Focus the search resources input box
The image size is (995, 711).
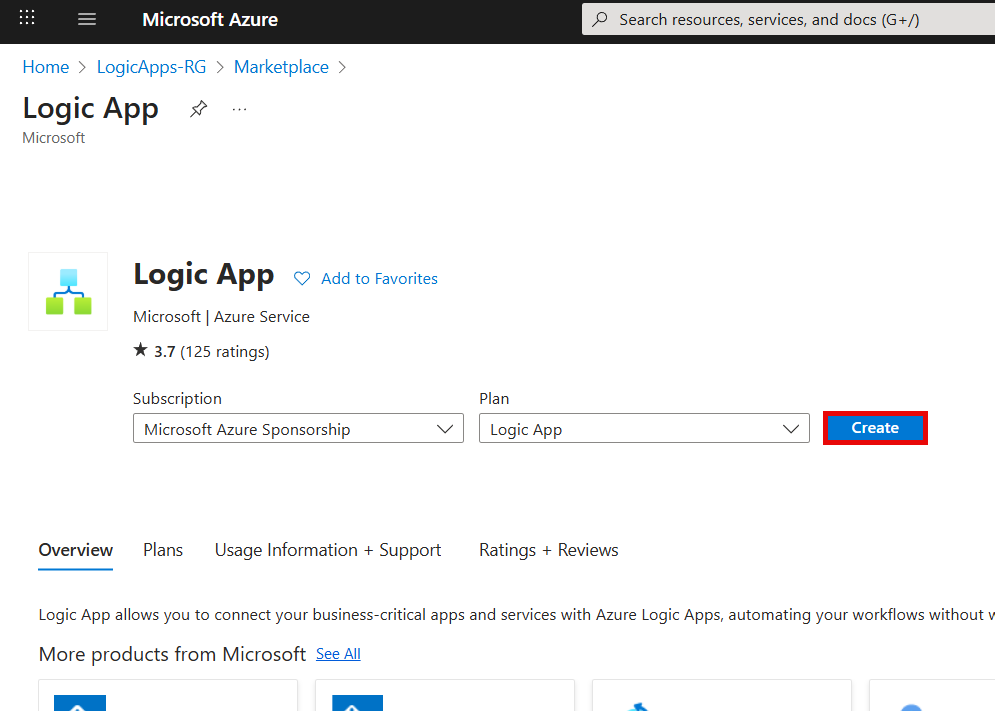point(788,20)
